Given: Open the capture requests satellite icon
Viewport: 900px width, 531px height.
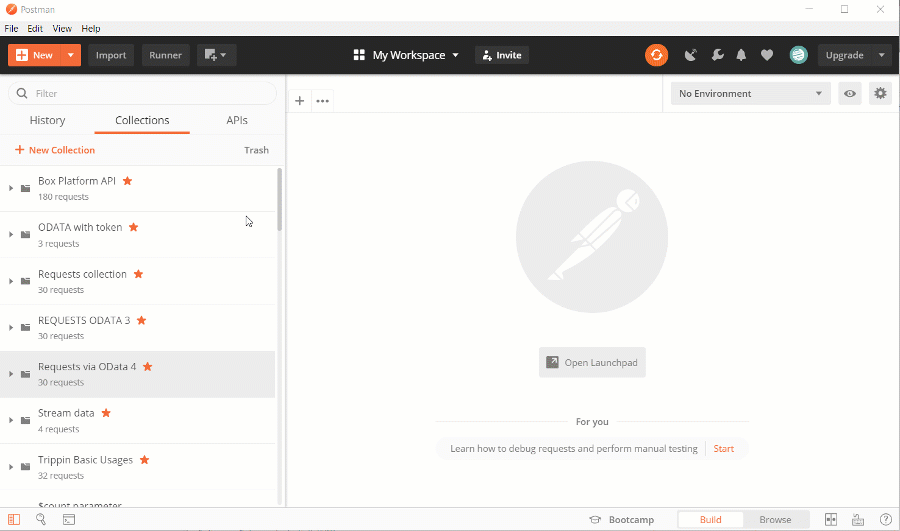Looking at the screenshot, I should click(690, 55).
